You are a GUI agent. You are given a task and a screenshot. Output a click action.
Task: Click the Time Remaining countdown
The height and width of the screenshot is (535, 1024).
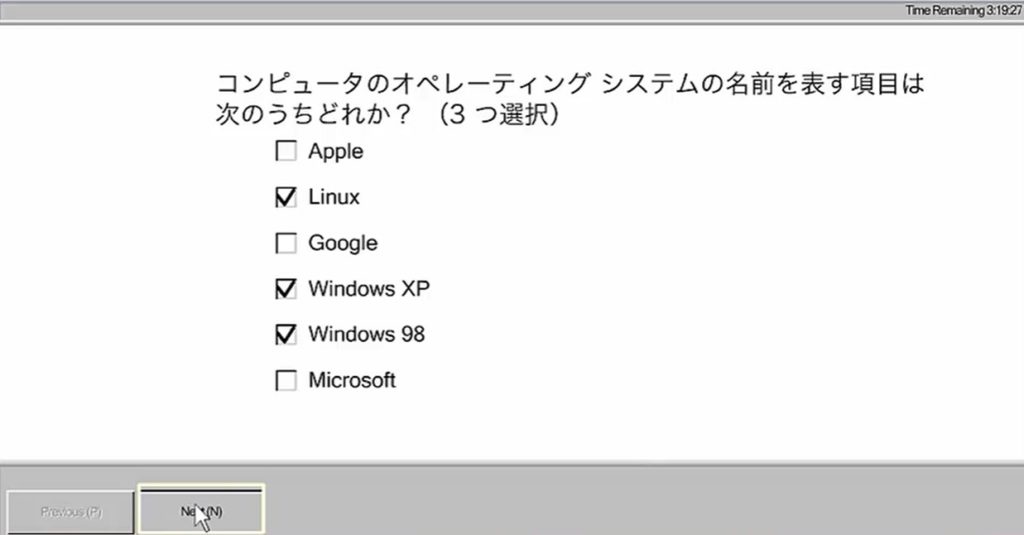pos(962,10)
